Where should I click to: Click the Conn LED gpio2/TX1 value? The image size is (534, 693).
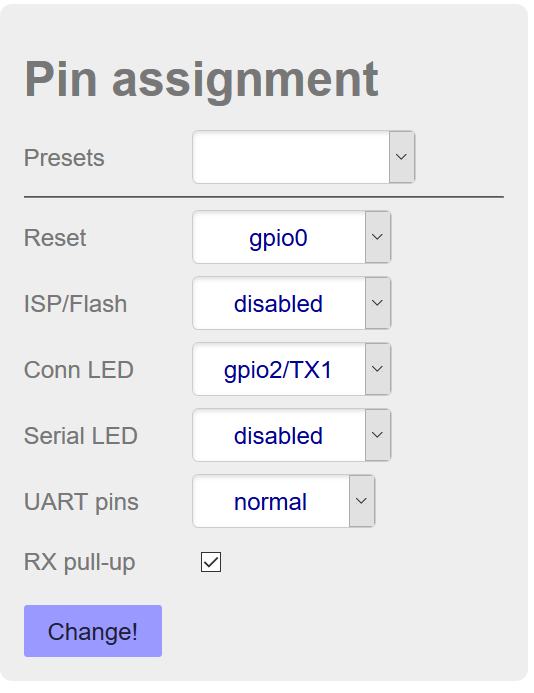click(x=279, y=369)
